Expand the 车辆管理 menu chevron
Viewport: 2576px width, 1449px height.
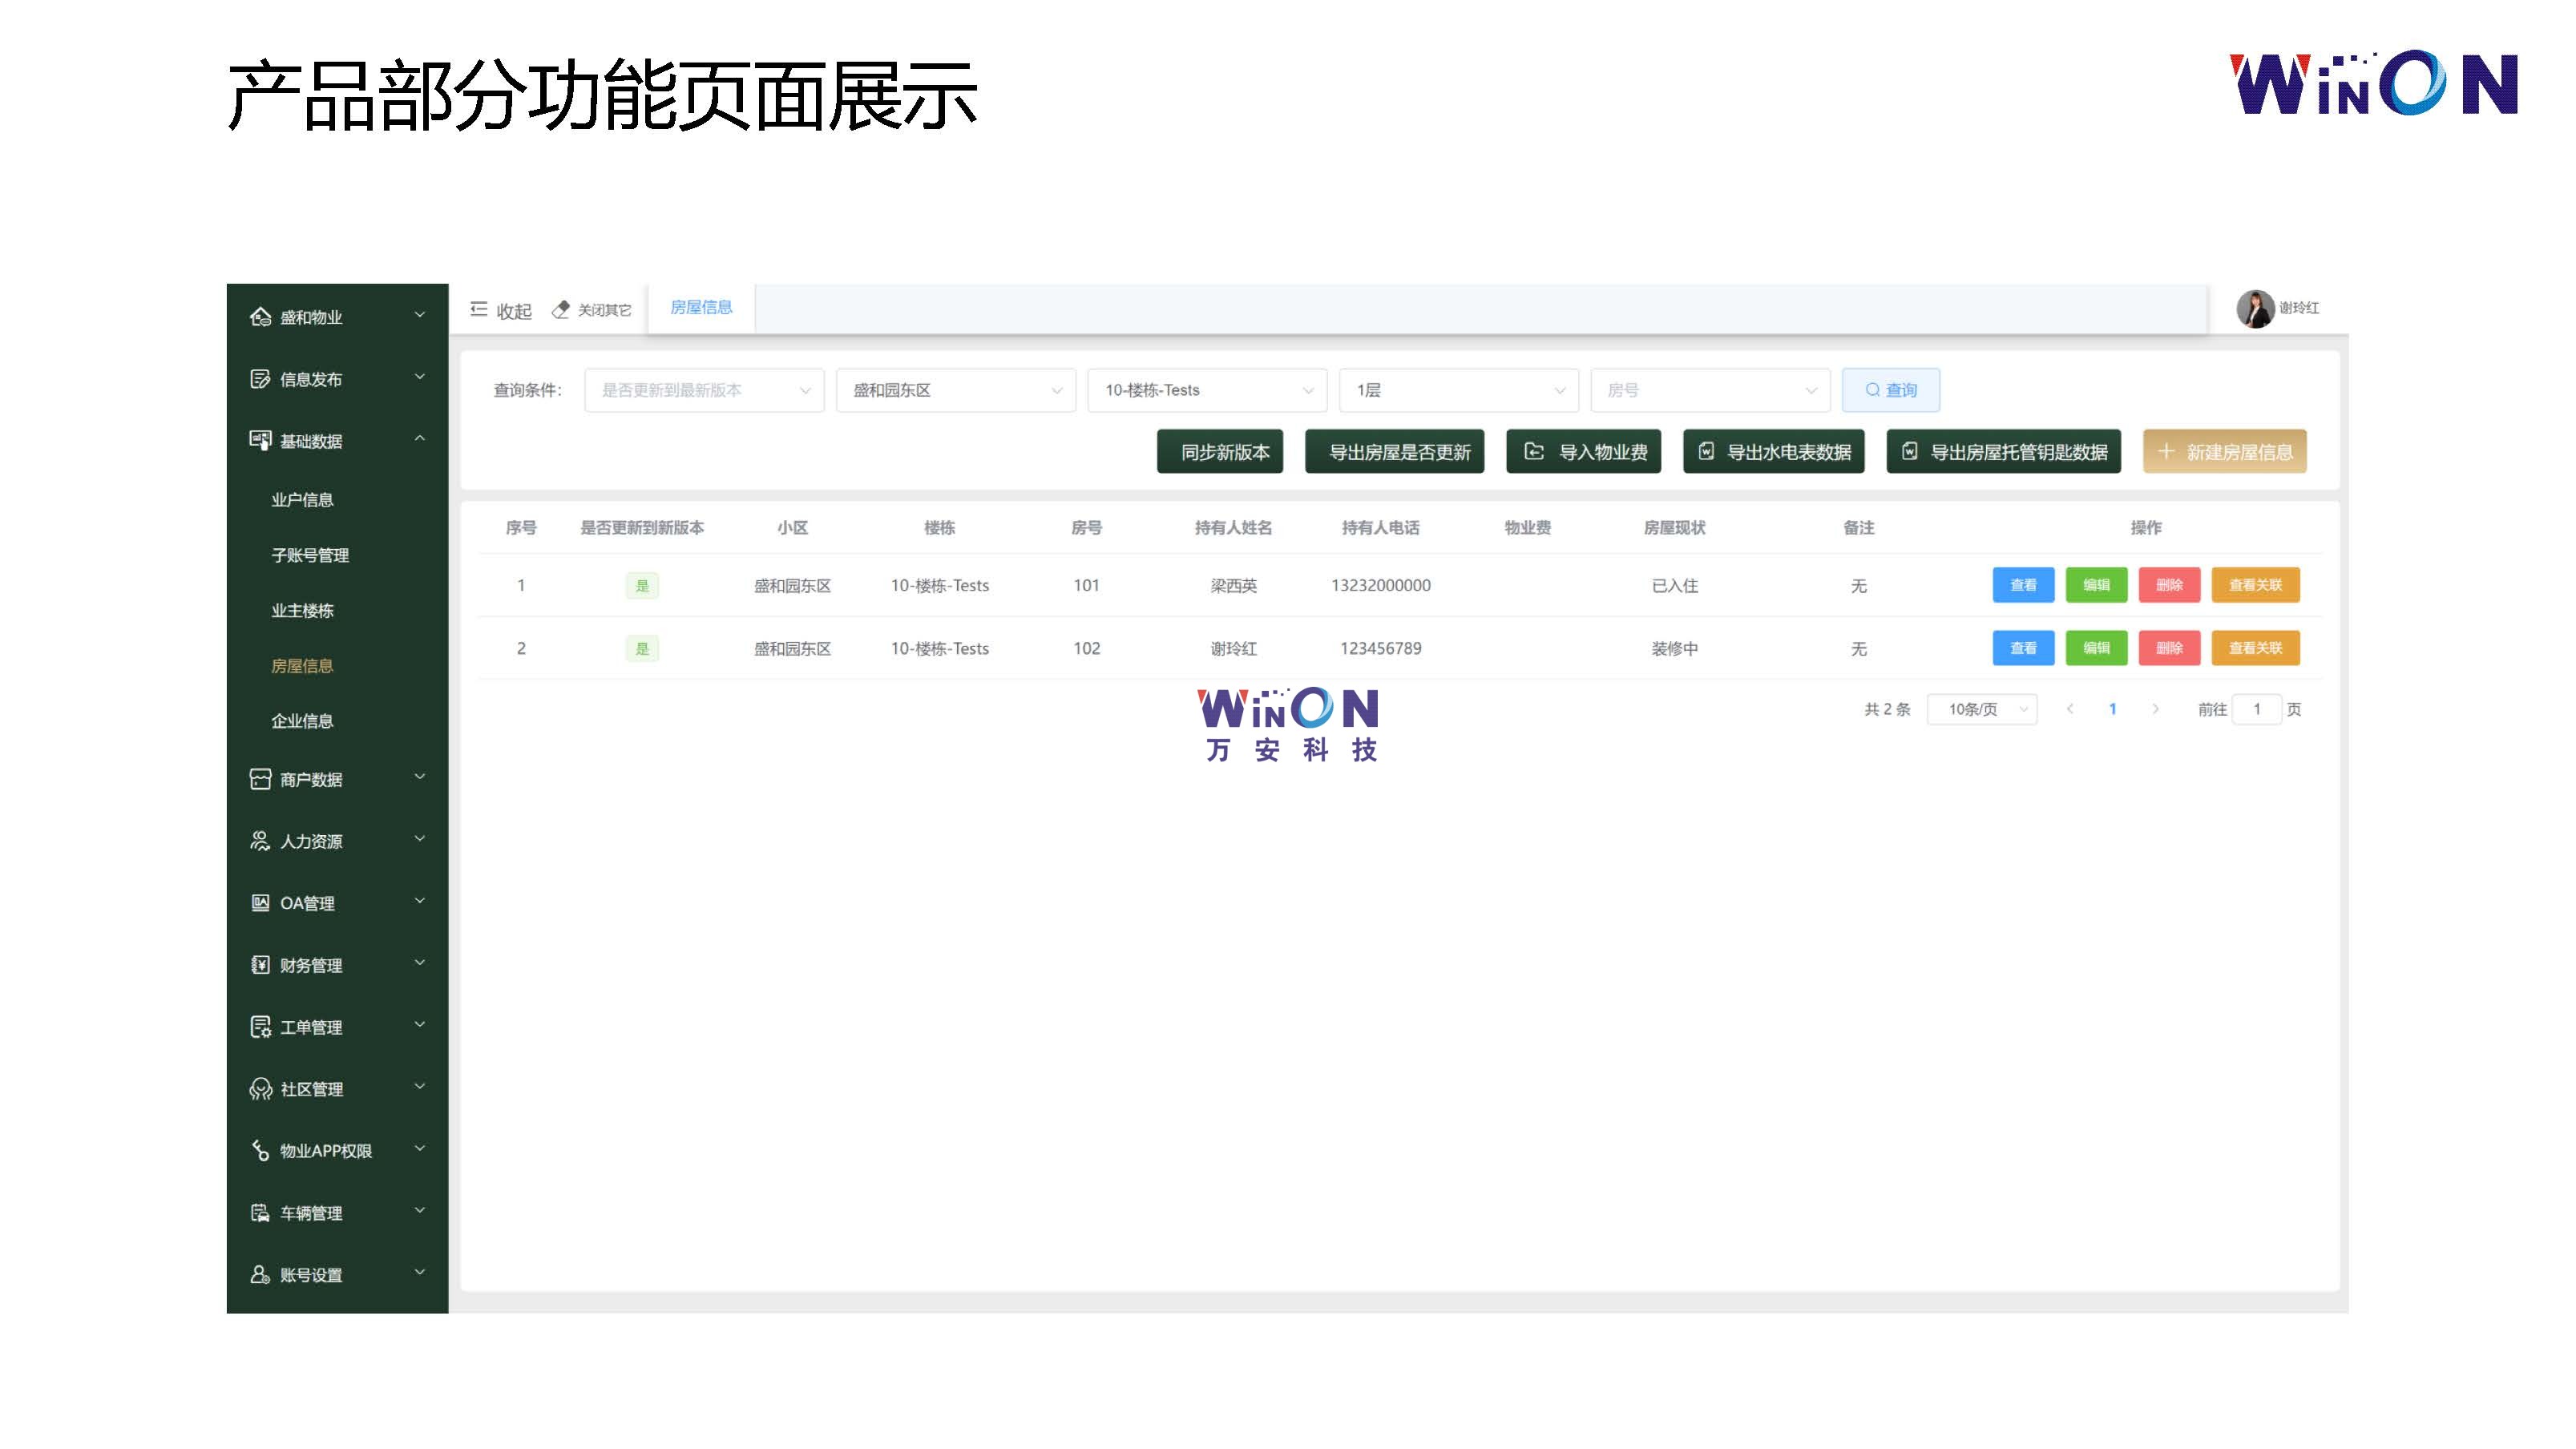(420, 1211)
